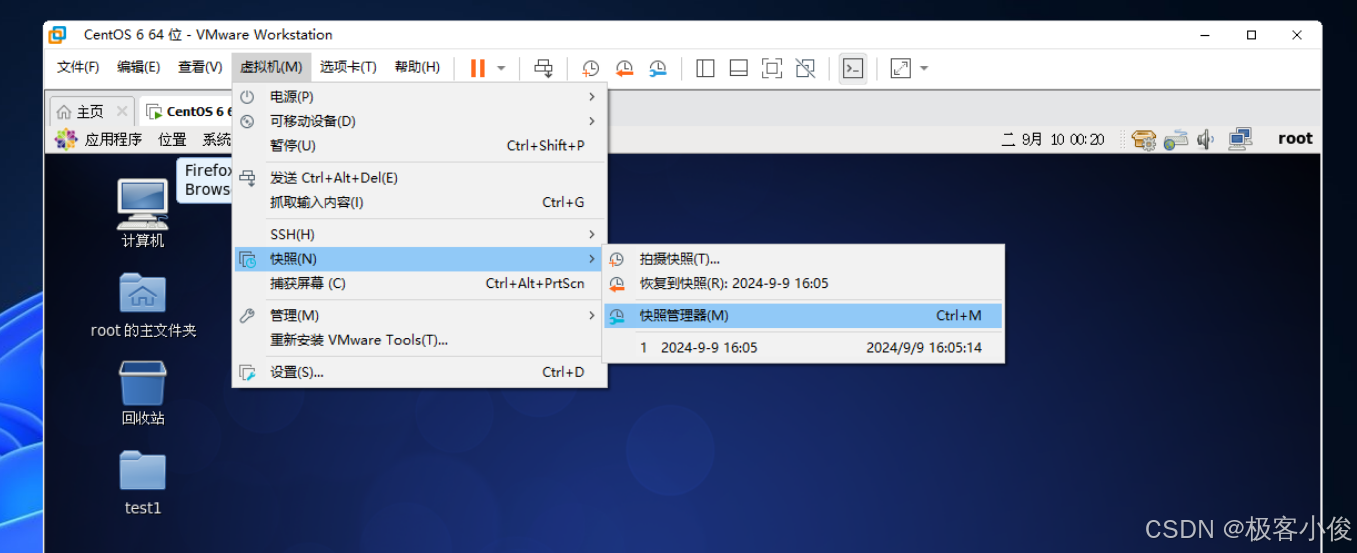Click the 电源 power icon in menu

click(247, 96)
